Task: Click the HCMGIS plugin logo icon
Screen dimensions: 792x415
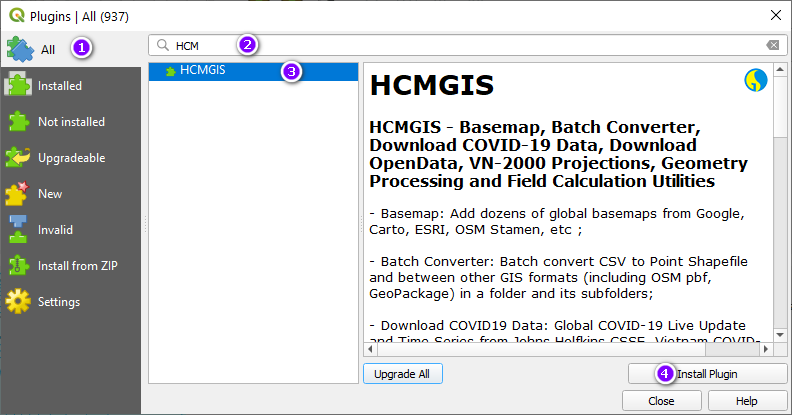Action: click(x=756, y=80)
